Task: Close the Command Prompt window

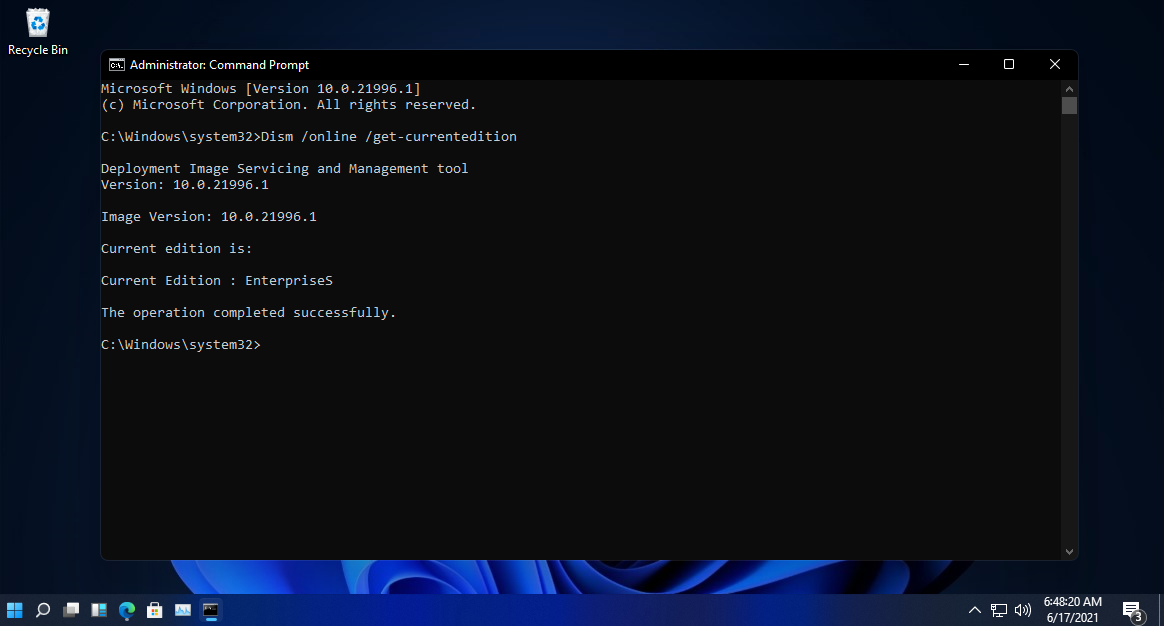Action: click(1055, 65)
